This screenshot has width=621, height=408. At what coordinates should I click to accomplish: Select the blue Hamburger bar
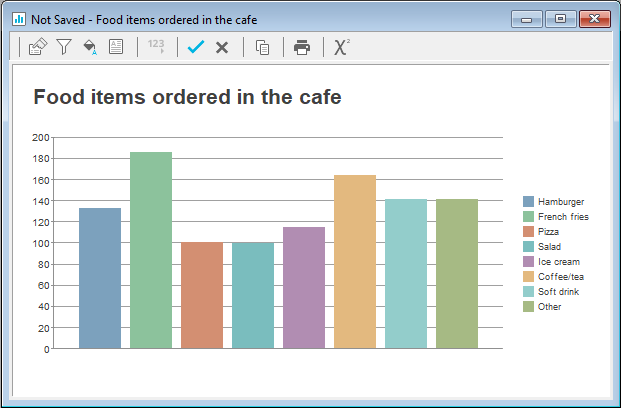[x=100, y=278]
